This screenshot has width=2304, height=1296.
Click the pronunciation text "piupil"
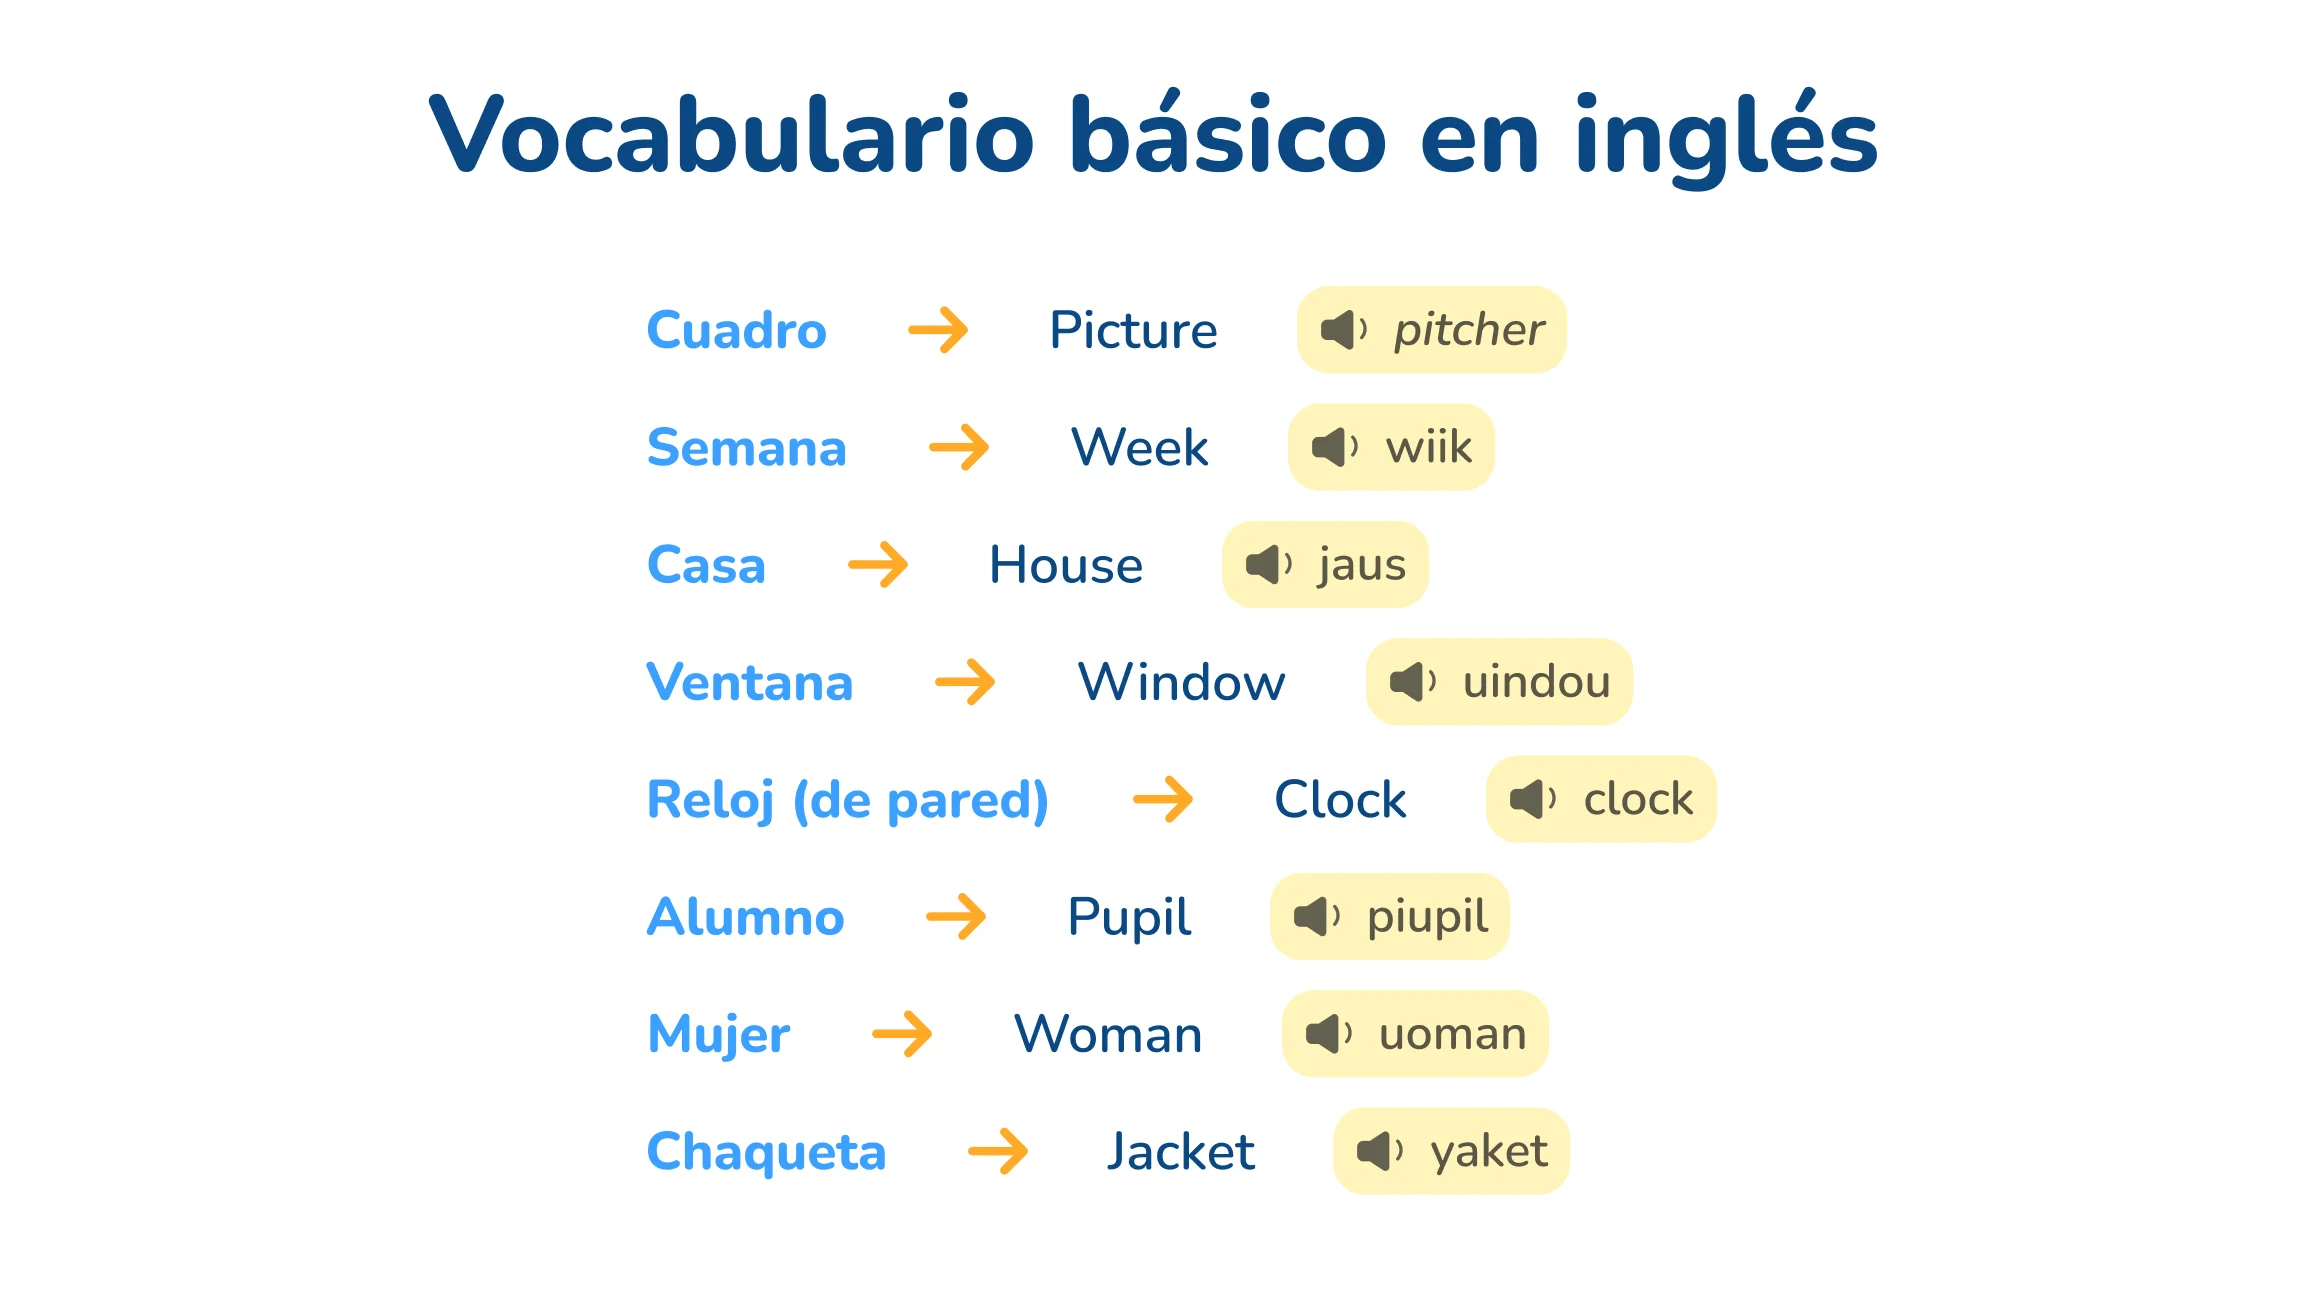[x=1427, y=916]
